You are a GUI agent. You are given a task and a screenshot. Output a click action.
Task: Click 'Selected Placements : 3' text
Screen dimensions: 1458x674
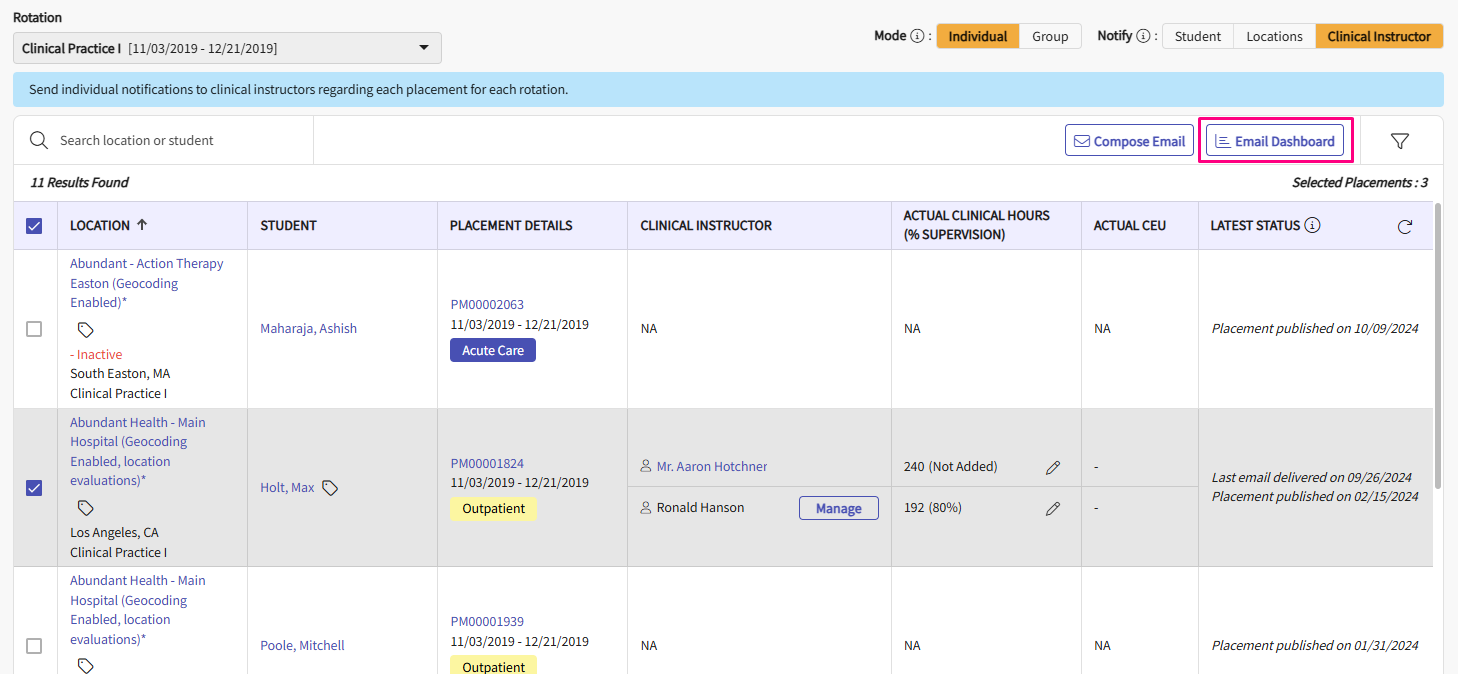tap(1360, 182)
